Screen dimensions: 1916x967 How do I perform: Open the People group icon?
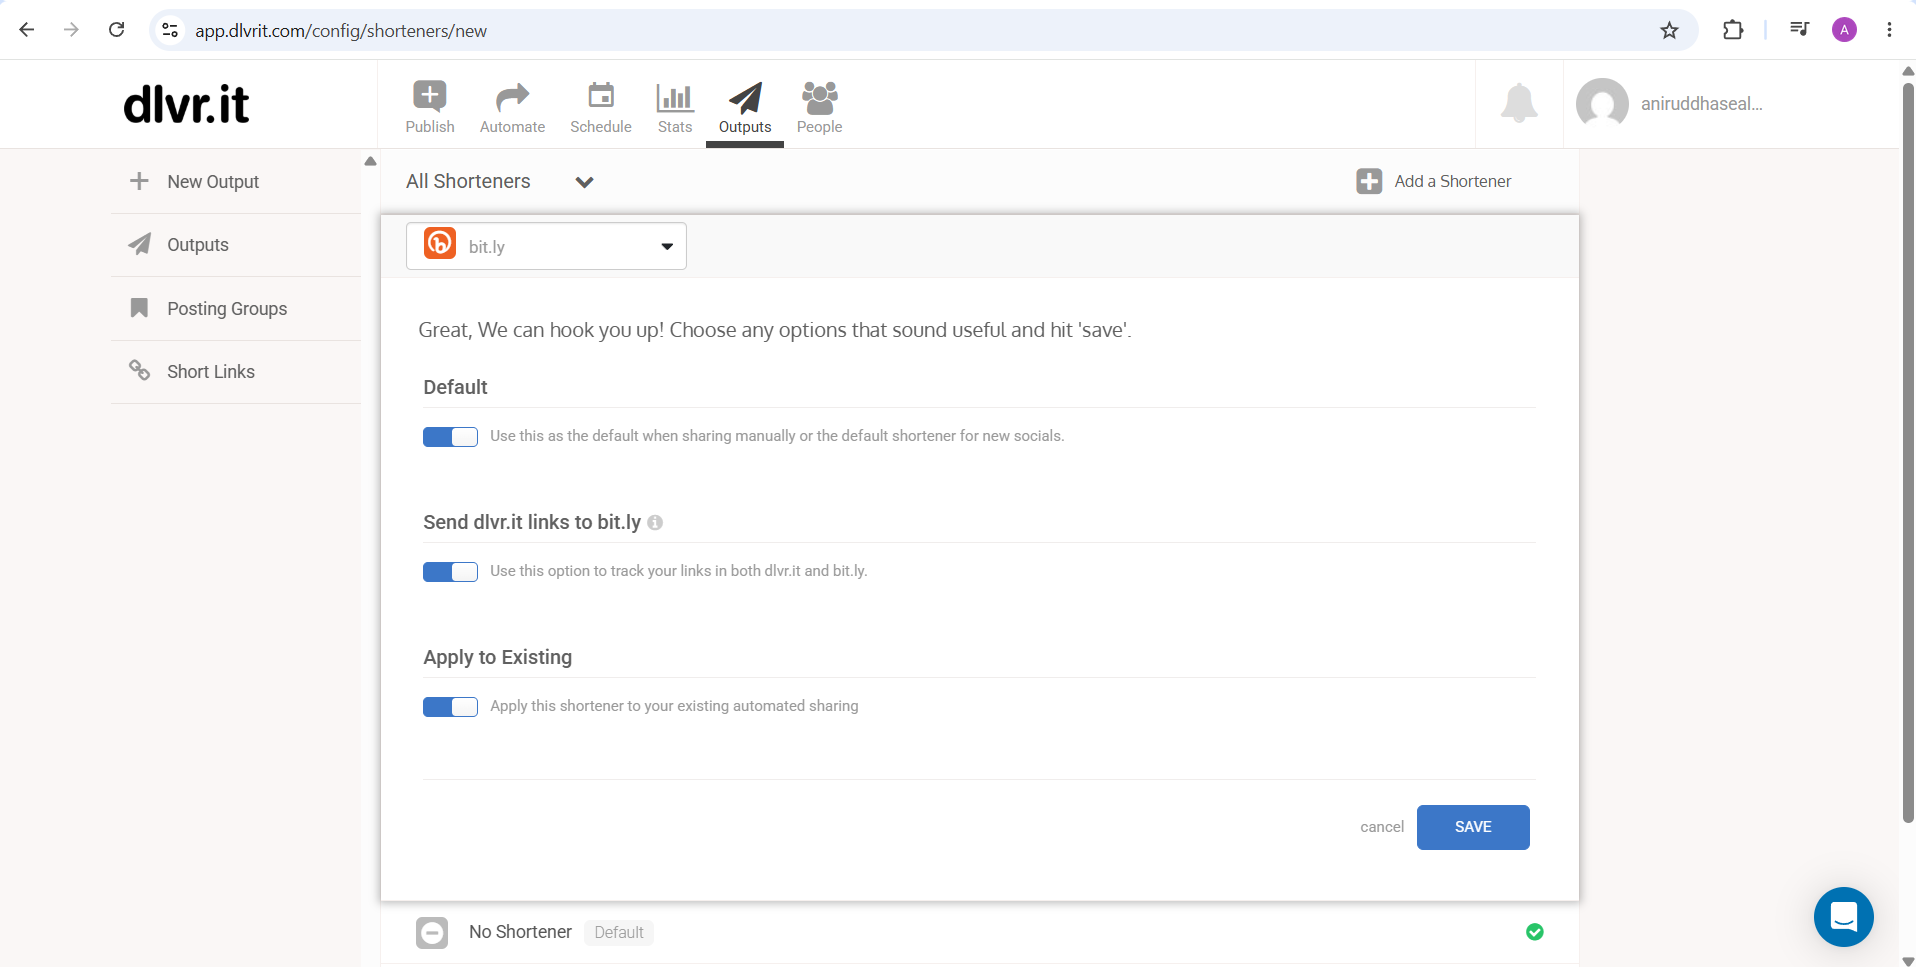(x=819, y=97)
